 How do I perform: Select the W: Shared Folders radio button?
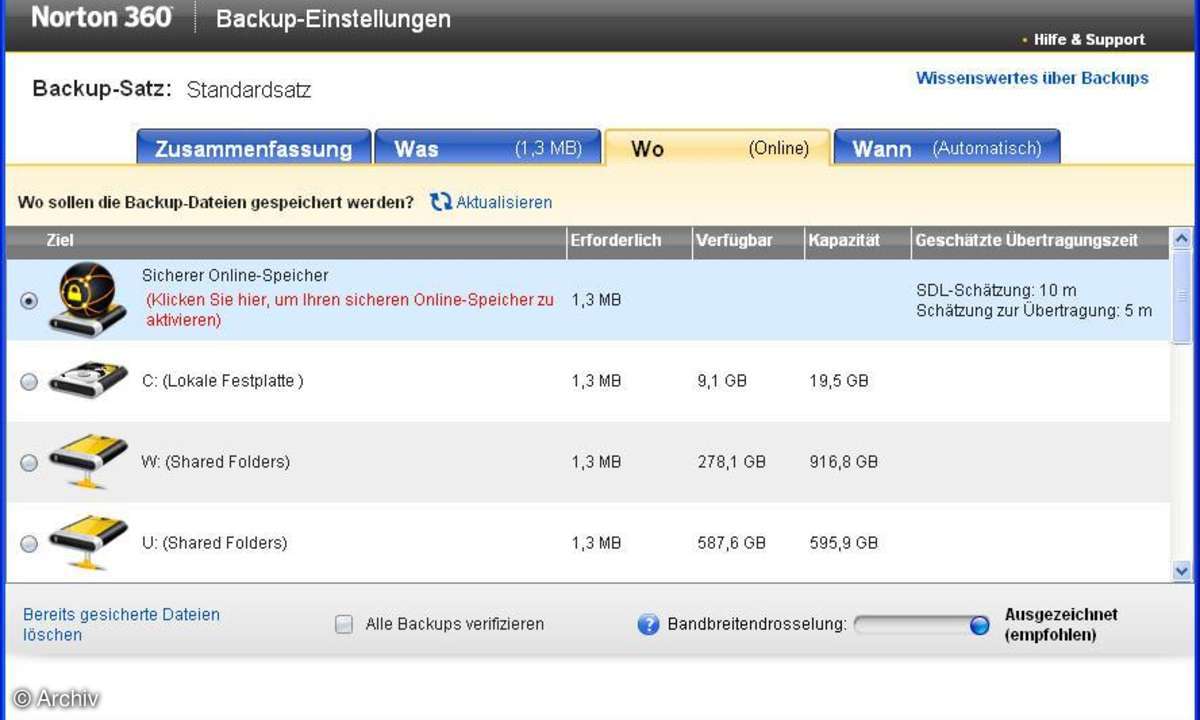pos(29,462)
